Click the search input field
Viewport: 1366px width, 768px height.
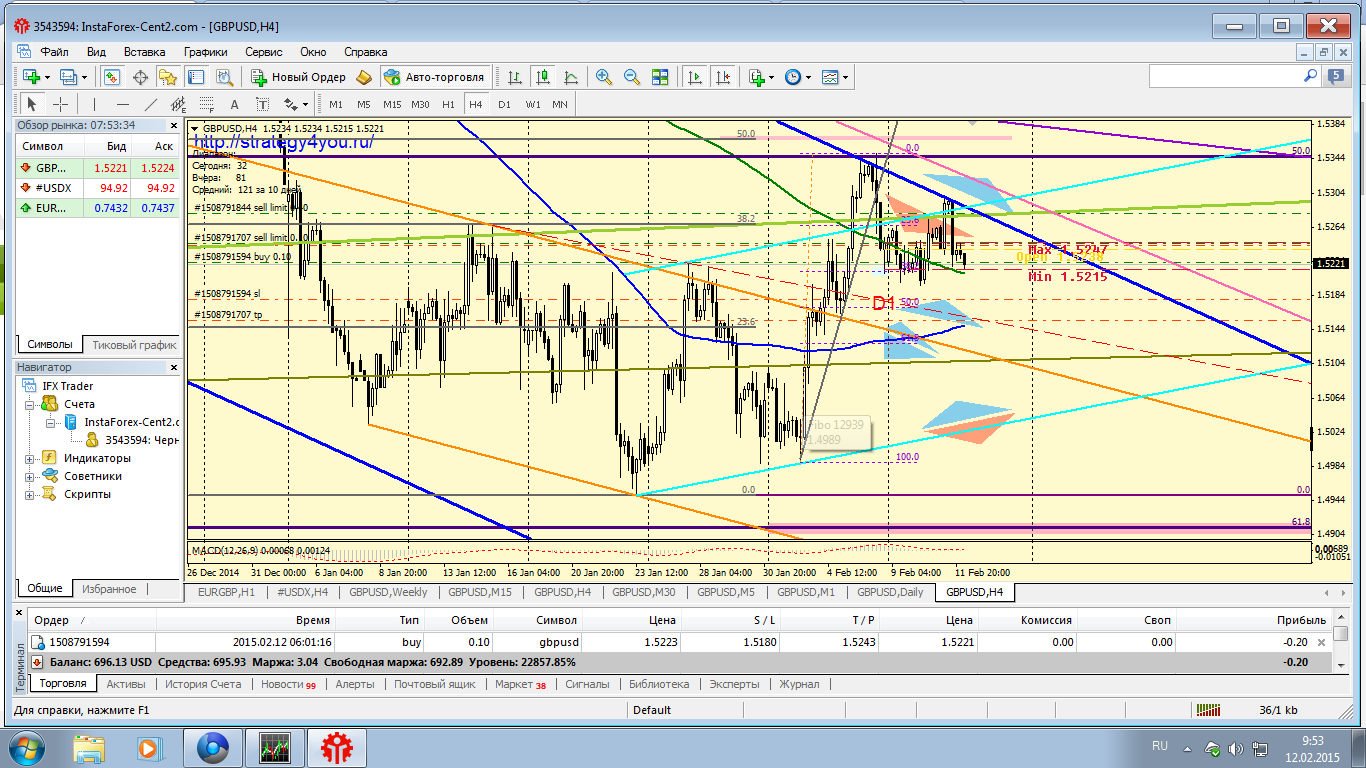click(x=1234, y=76)
